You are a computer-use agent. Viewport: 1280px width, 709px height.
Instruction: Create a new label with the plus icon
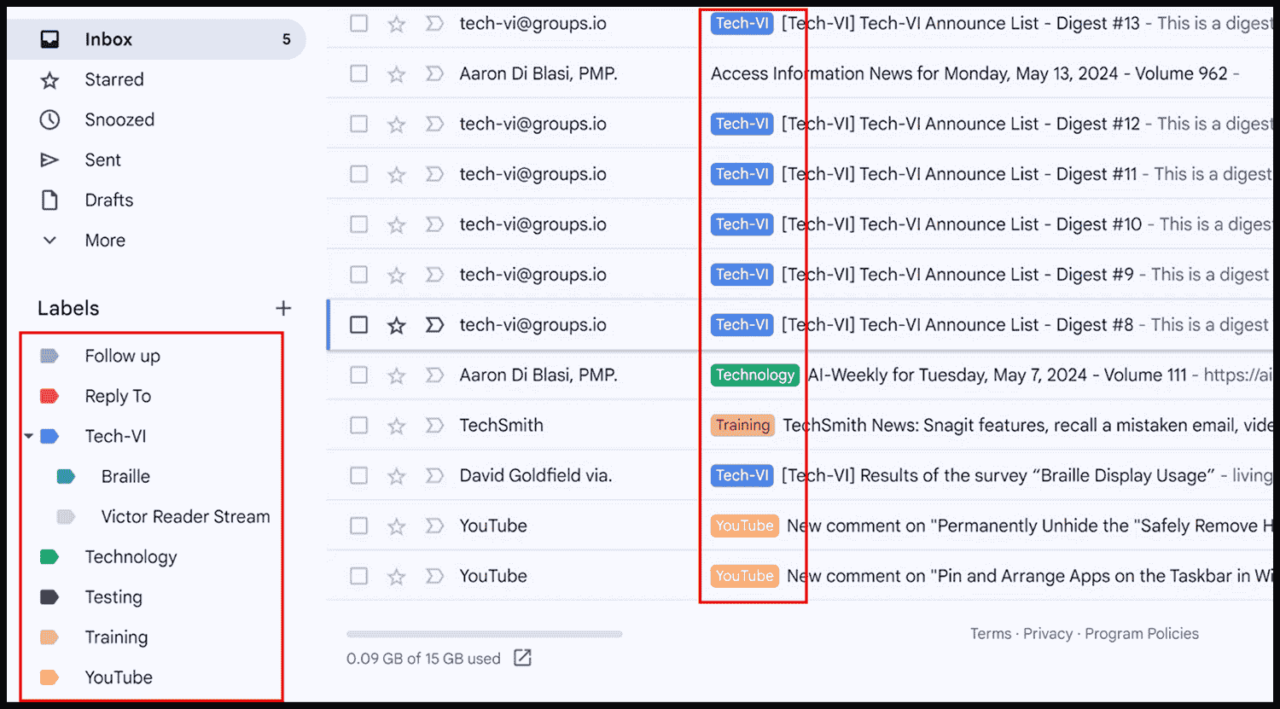[284, 308]
